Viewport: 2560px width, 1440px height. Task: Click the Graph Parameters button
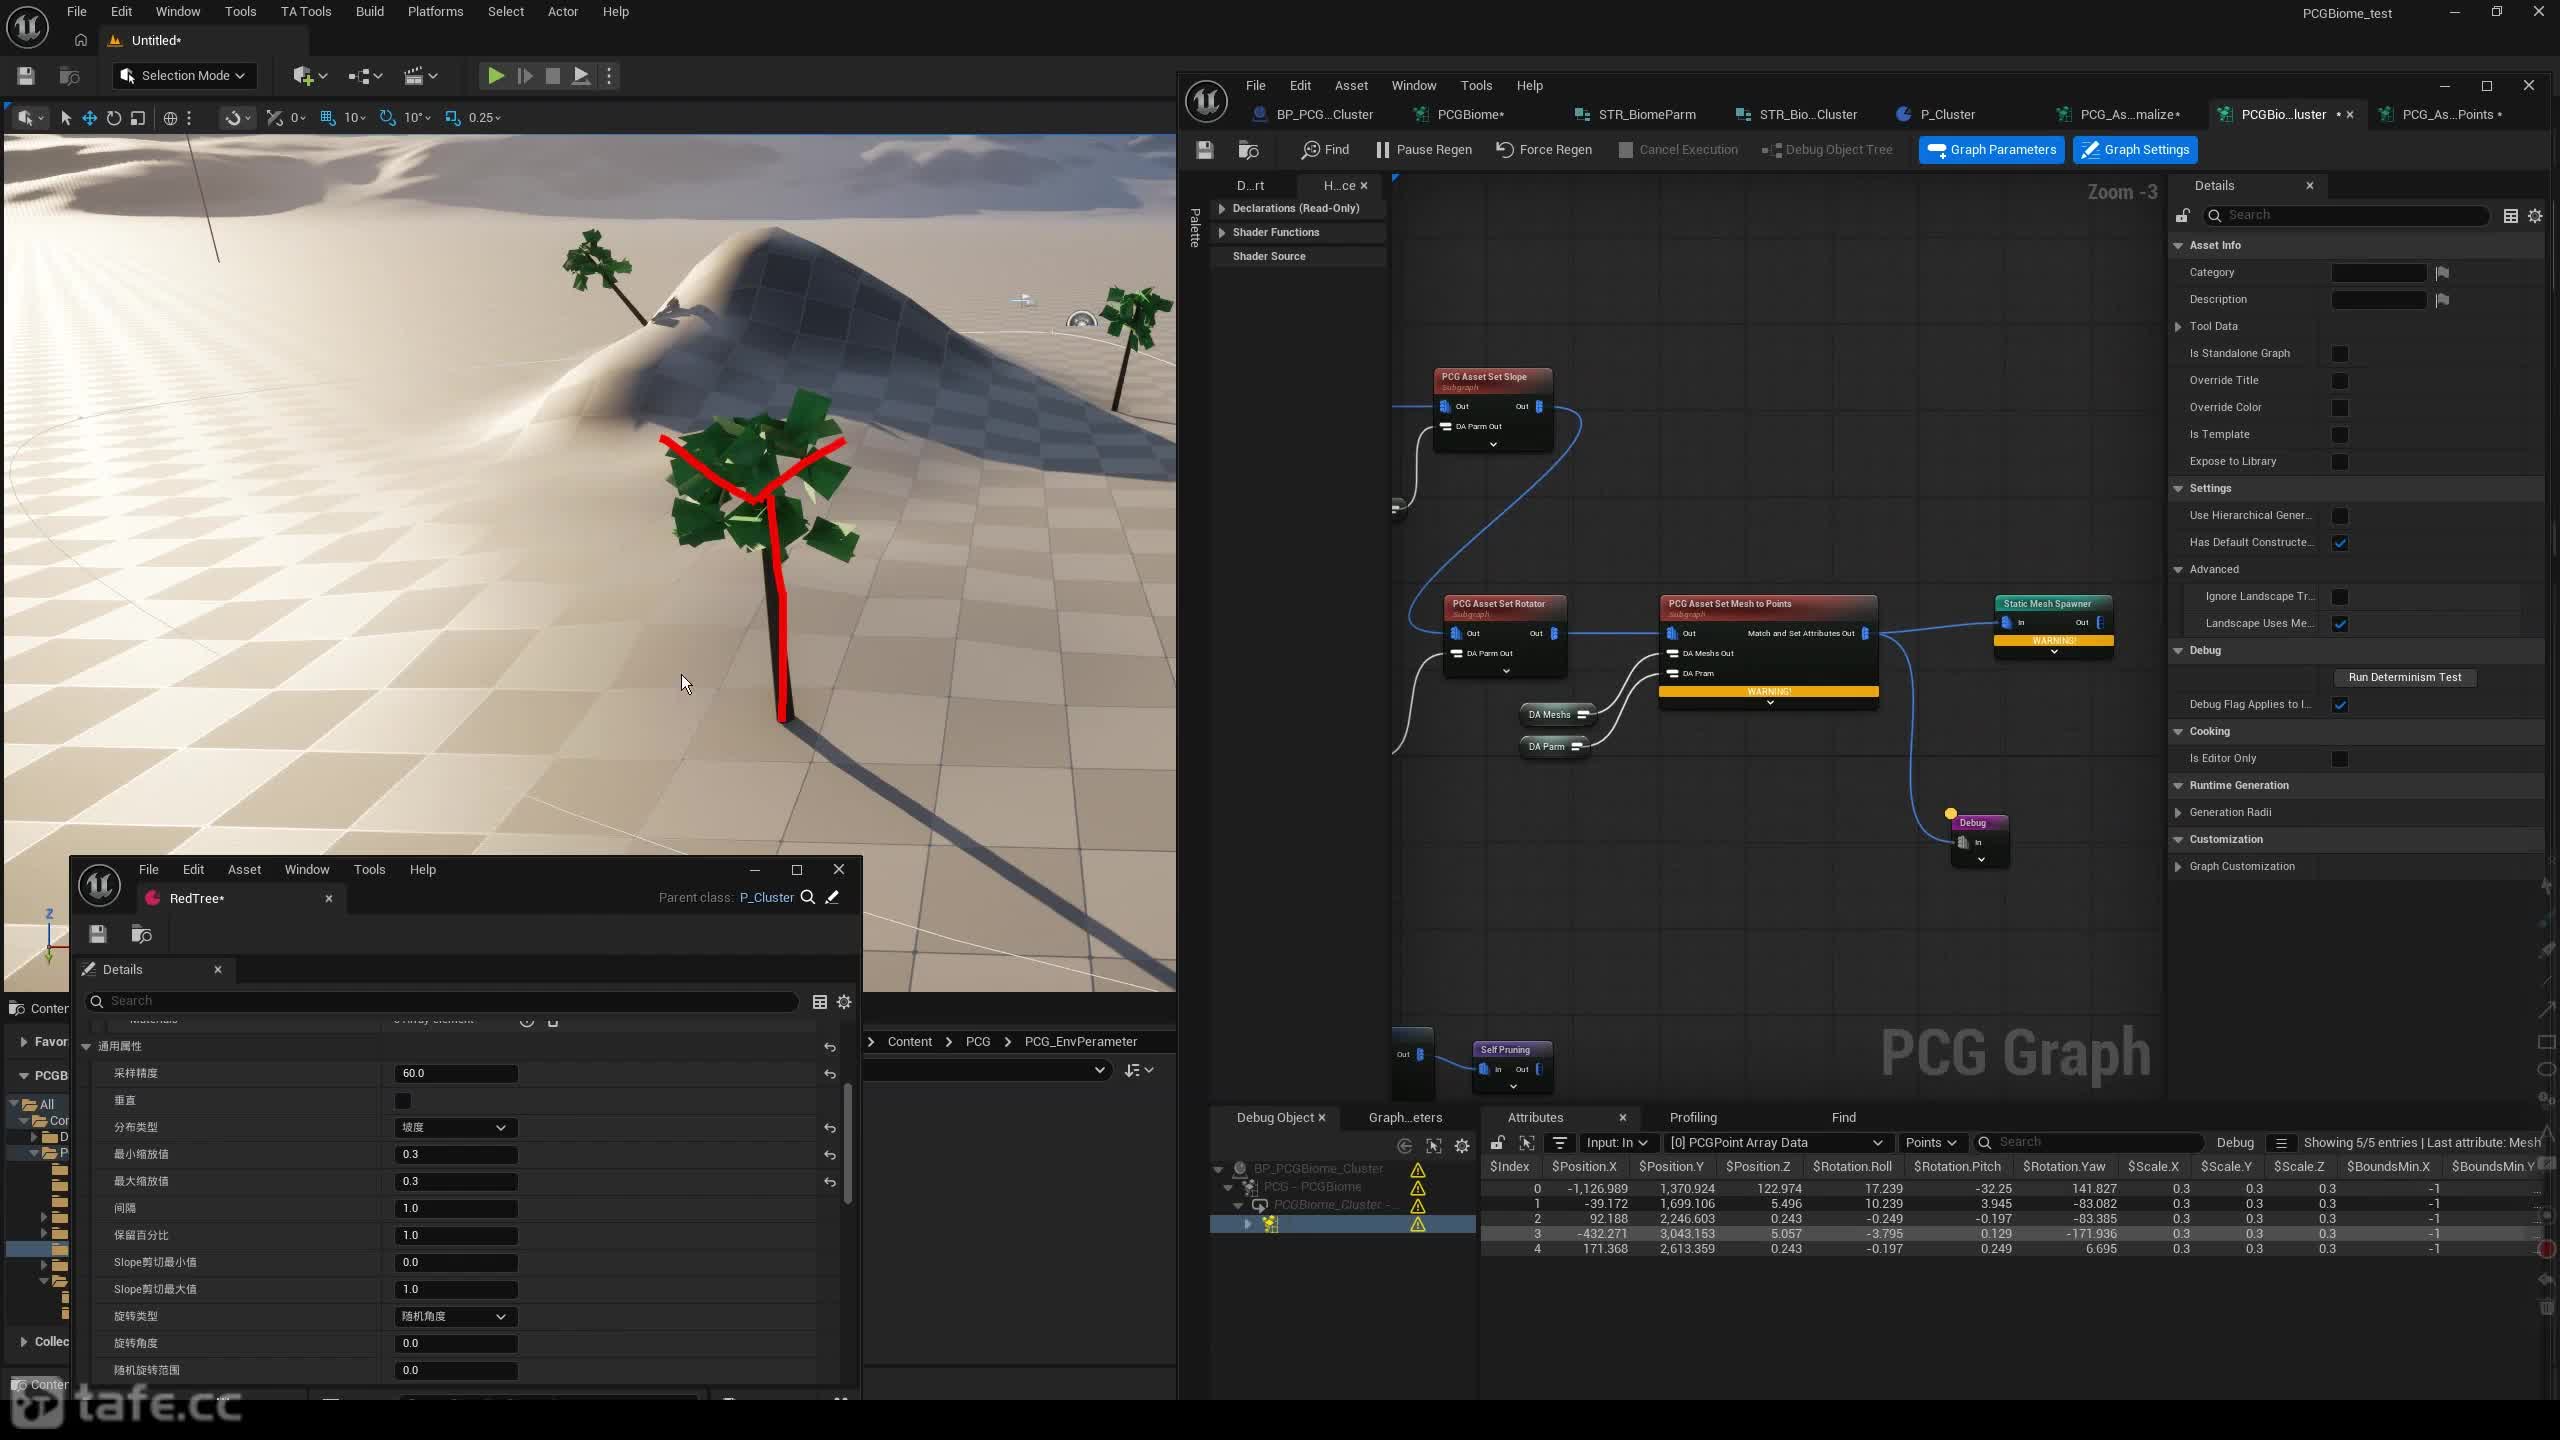pos(1991,150)
